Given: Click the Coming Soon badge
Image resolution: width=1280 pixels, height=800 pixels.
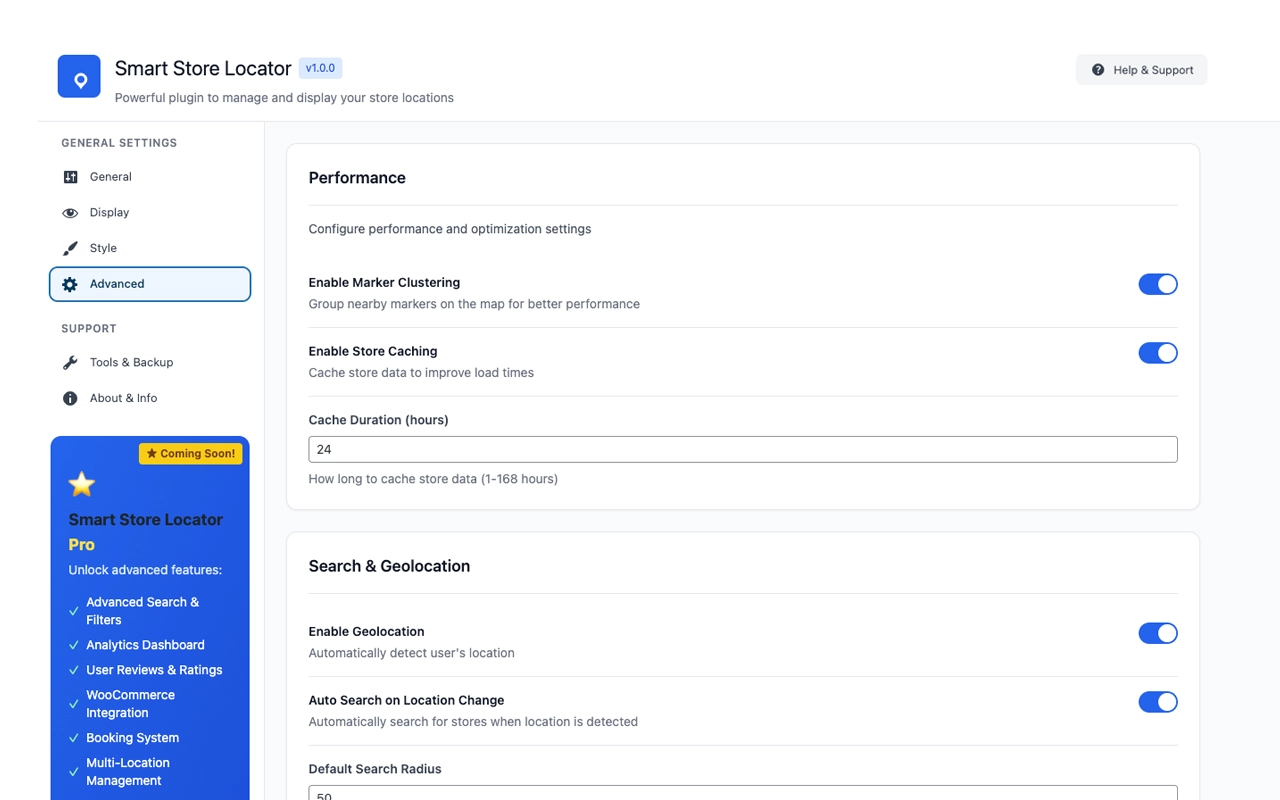Looking at the screenshot, I should click(x=190, y=454).
